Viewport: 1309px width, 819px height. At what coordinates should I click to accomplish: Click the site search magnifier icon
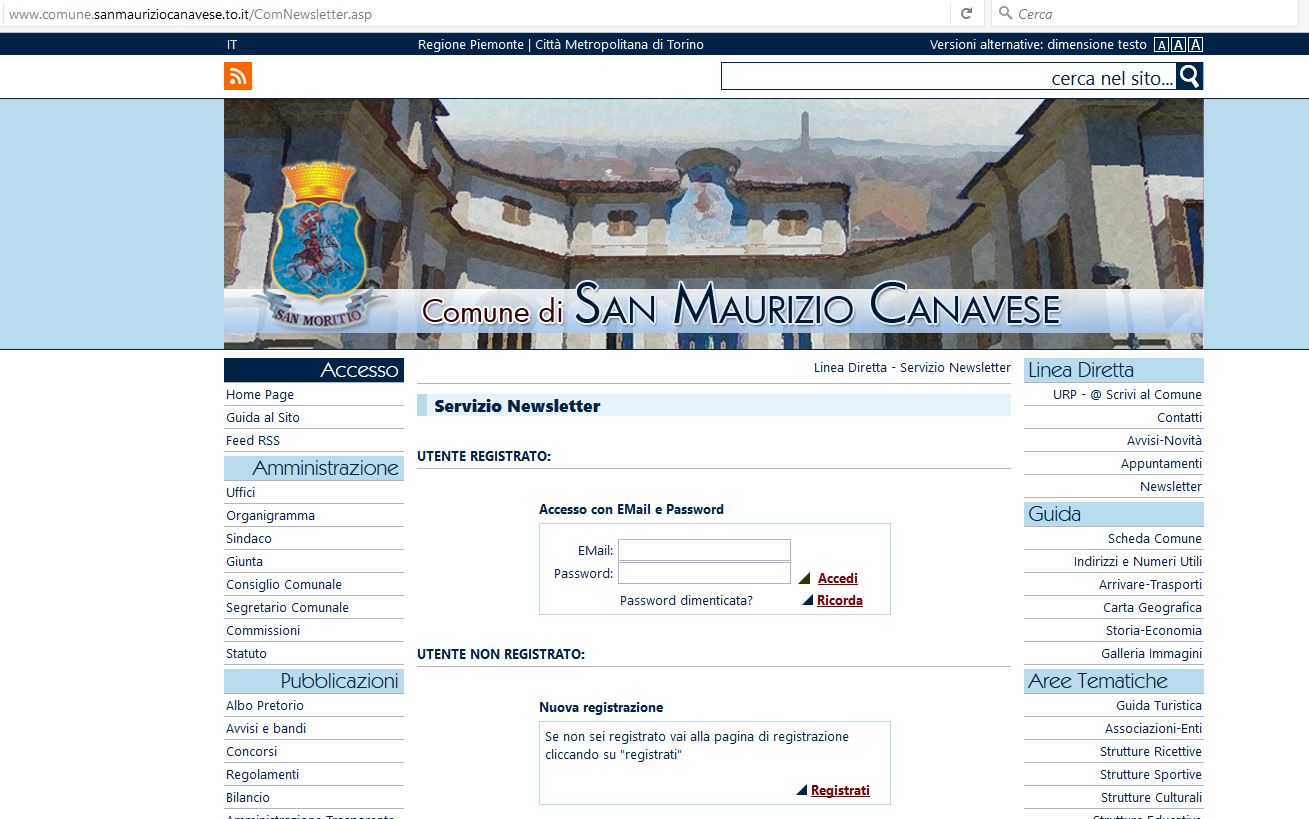1189,76
